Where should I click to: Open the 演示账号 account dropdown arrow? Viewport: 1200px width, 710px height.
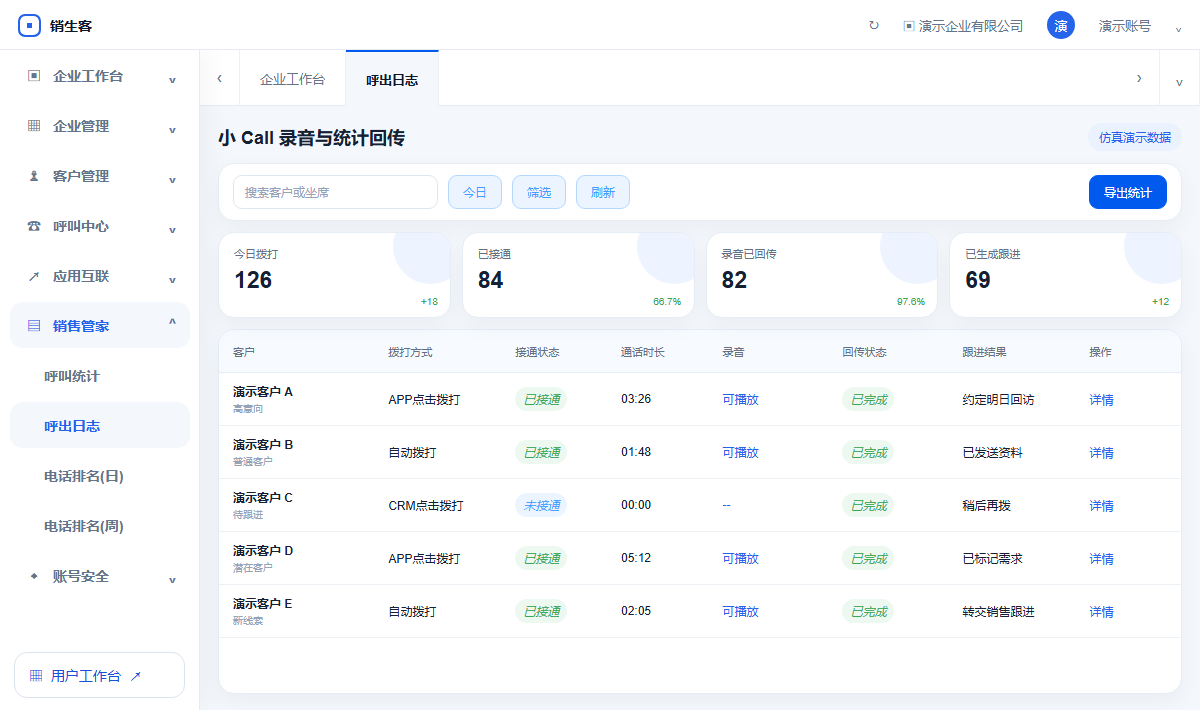1178,28
